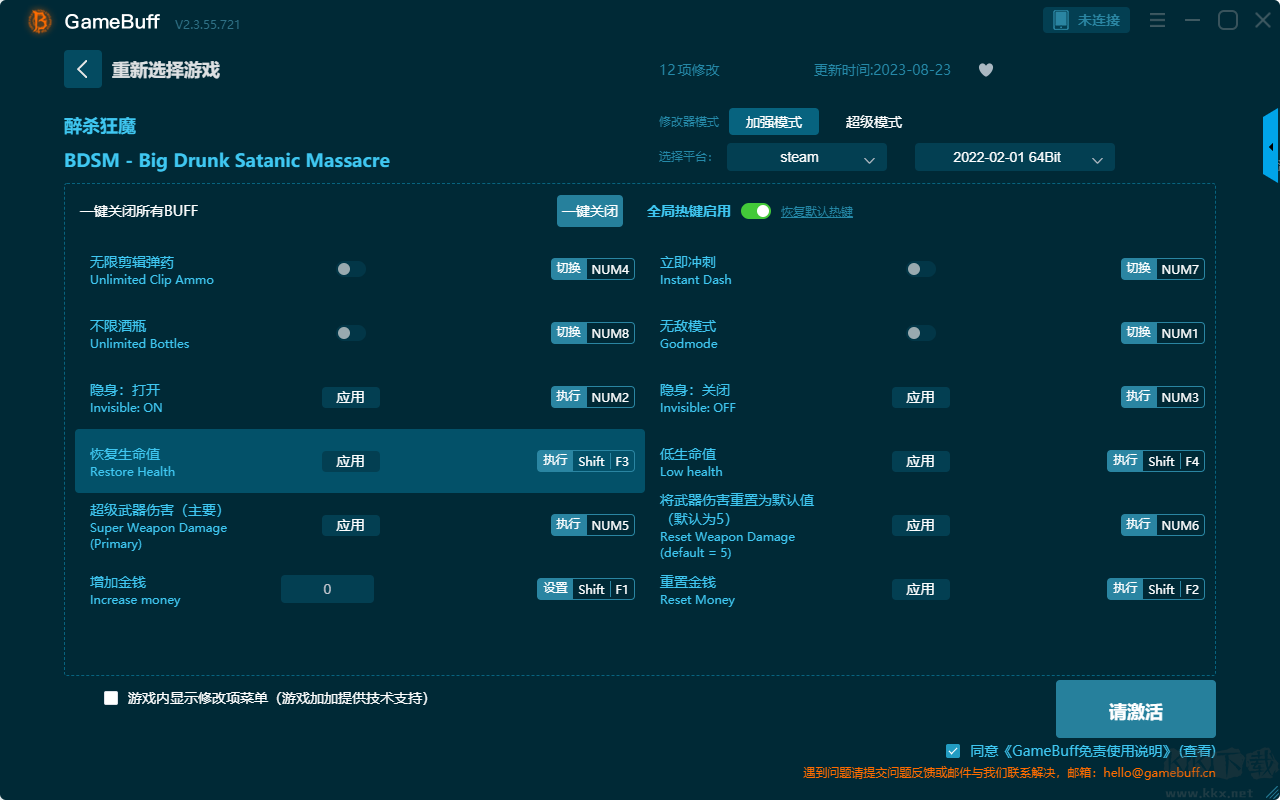The width and height of the screenshot is (1280, 800).
Task: Switch to the 超级模式 mode tab
Action: (x=874, y=122)
